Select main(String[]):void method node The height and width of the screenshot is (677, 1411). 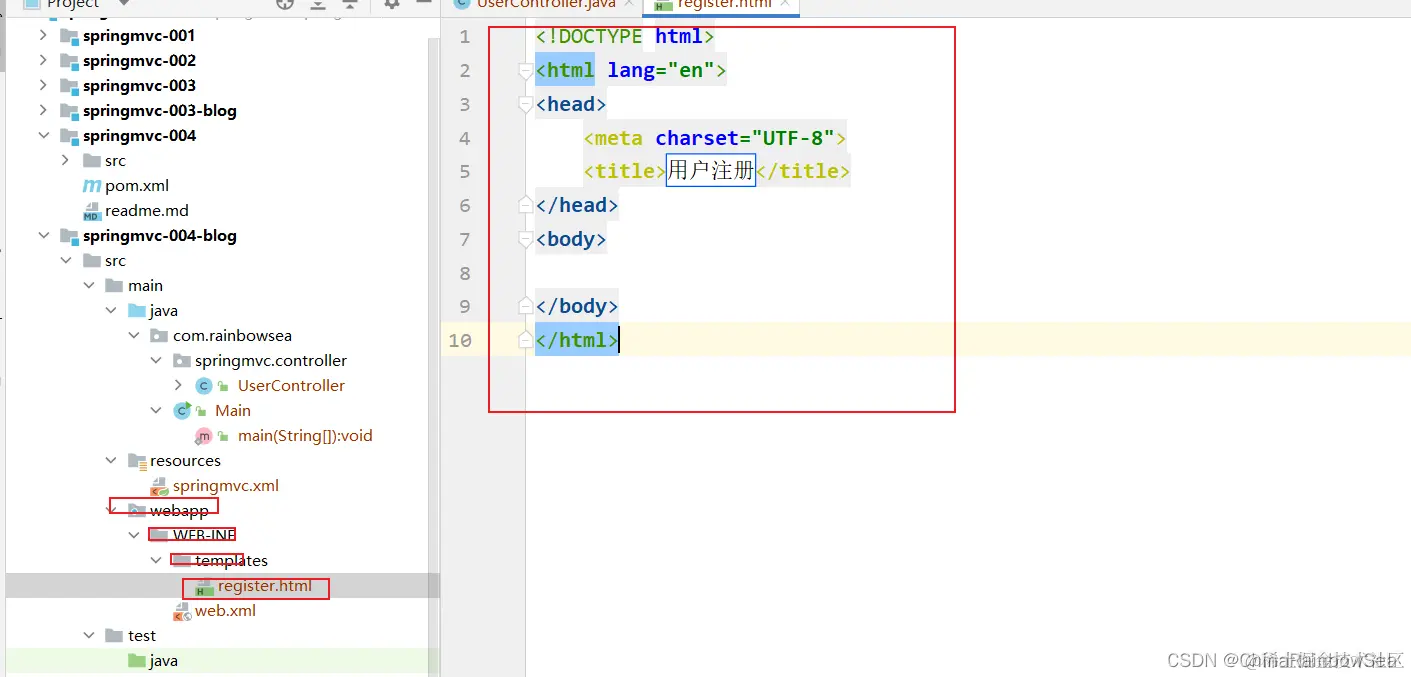click(305, 435)
